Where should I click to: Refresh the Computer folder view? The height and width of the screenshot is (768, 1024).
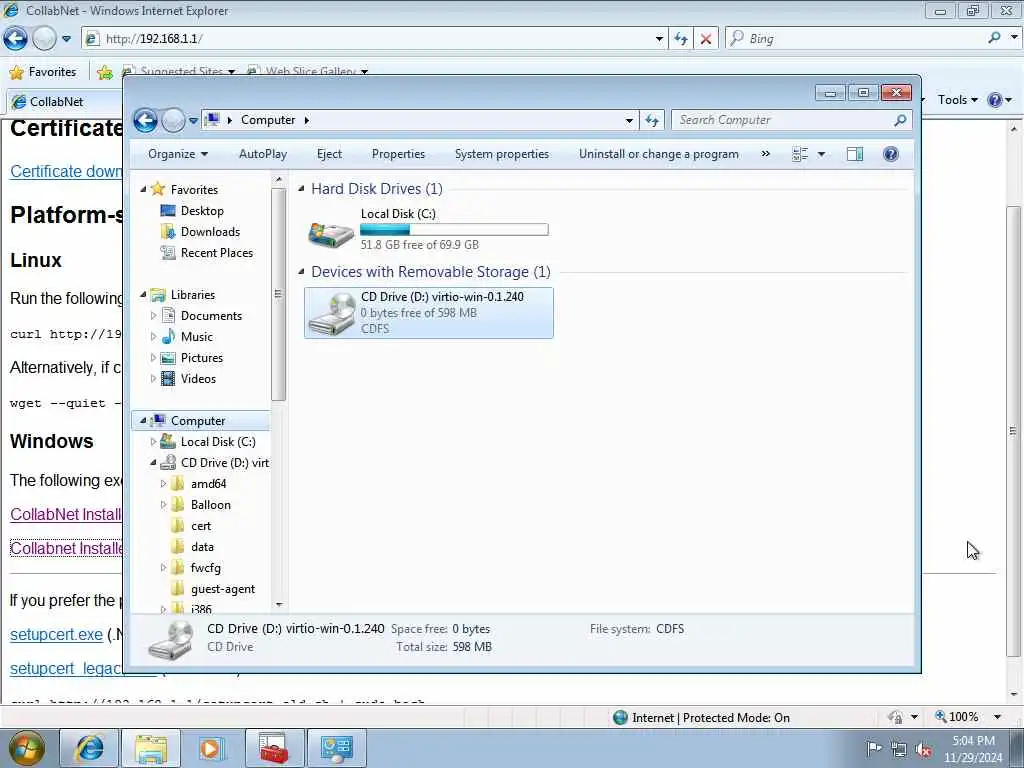tap(652, 120)
